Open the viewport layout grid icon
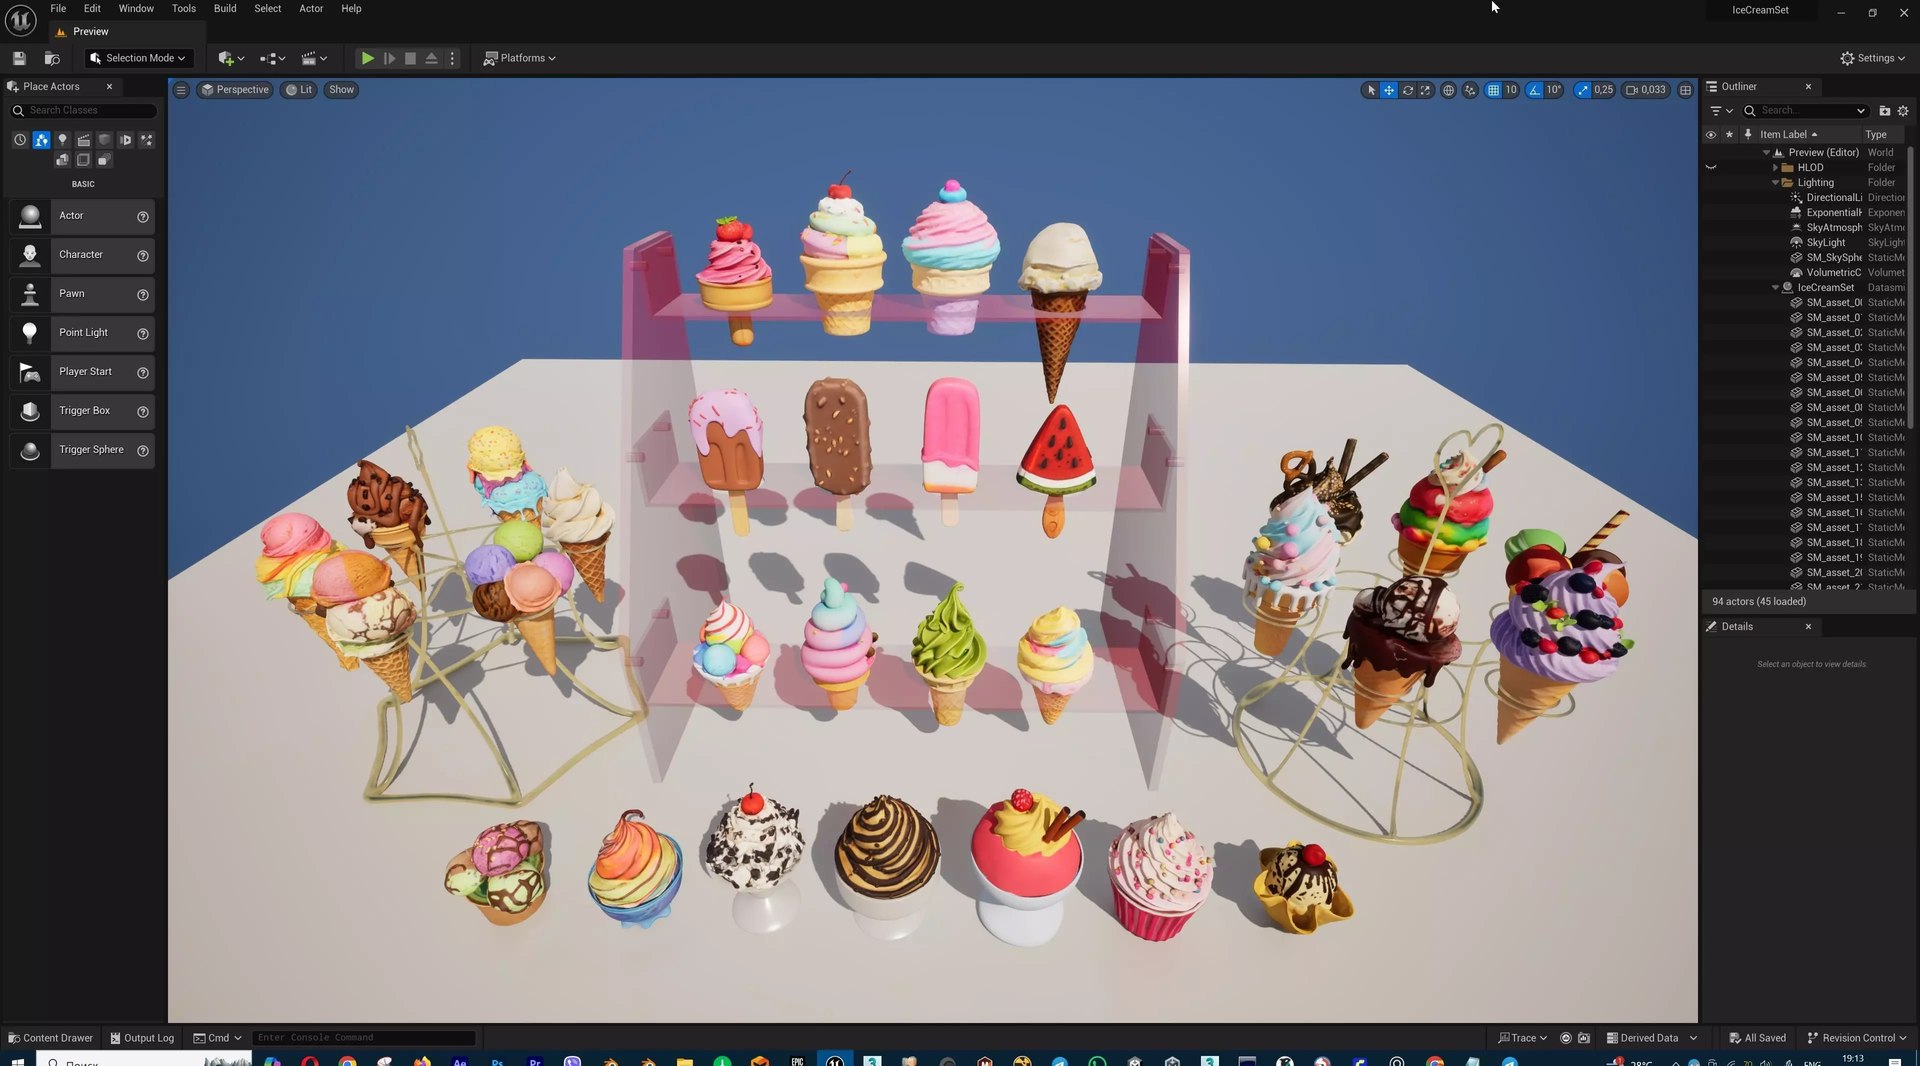 point(1685,90)
